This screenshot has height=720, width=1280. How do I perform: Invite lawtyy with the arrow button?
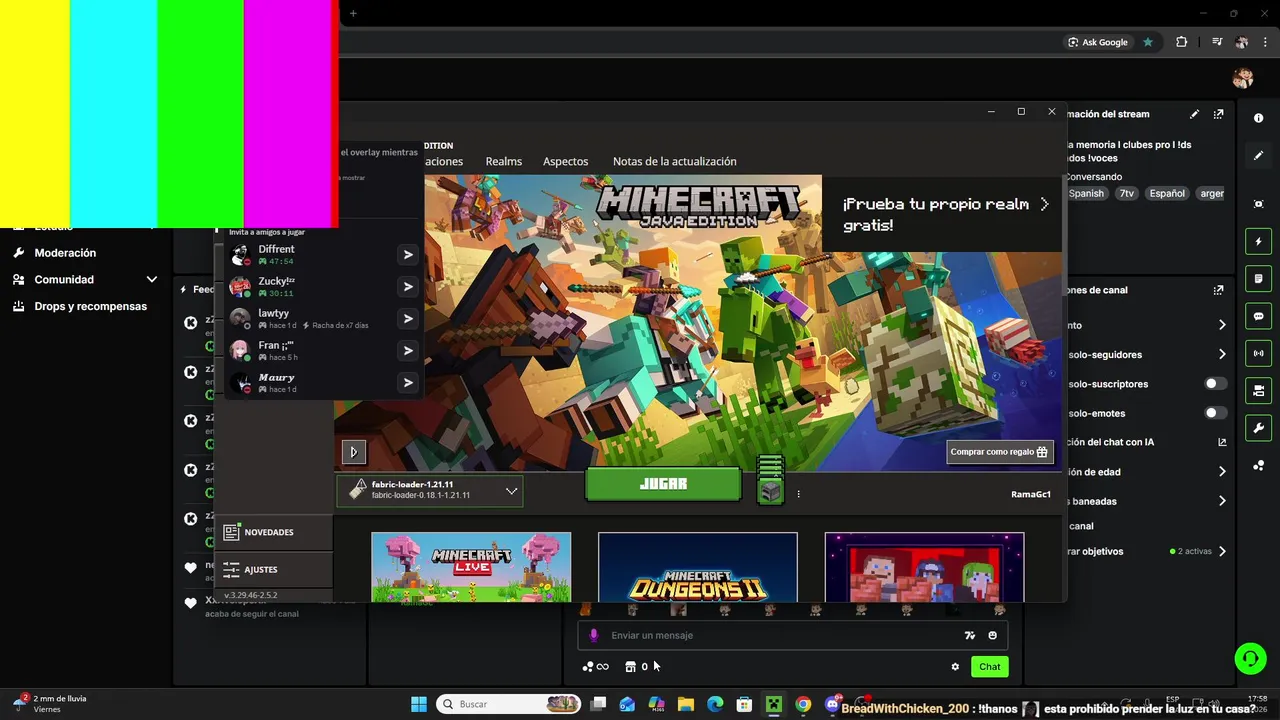(x=408, y=319)
